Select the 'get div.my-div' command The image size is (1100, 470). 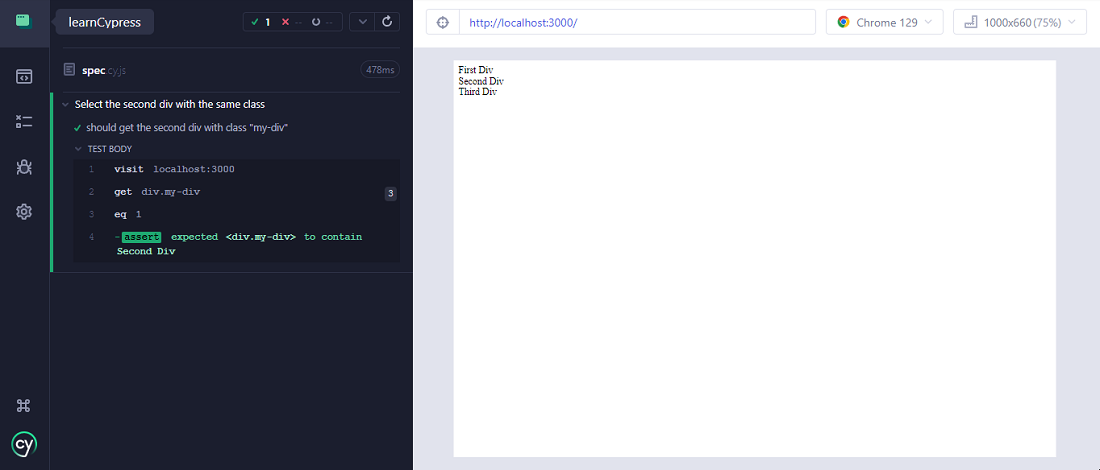coord(236,192)
